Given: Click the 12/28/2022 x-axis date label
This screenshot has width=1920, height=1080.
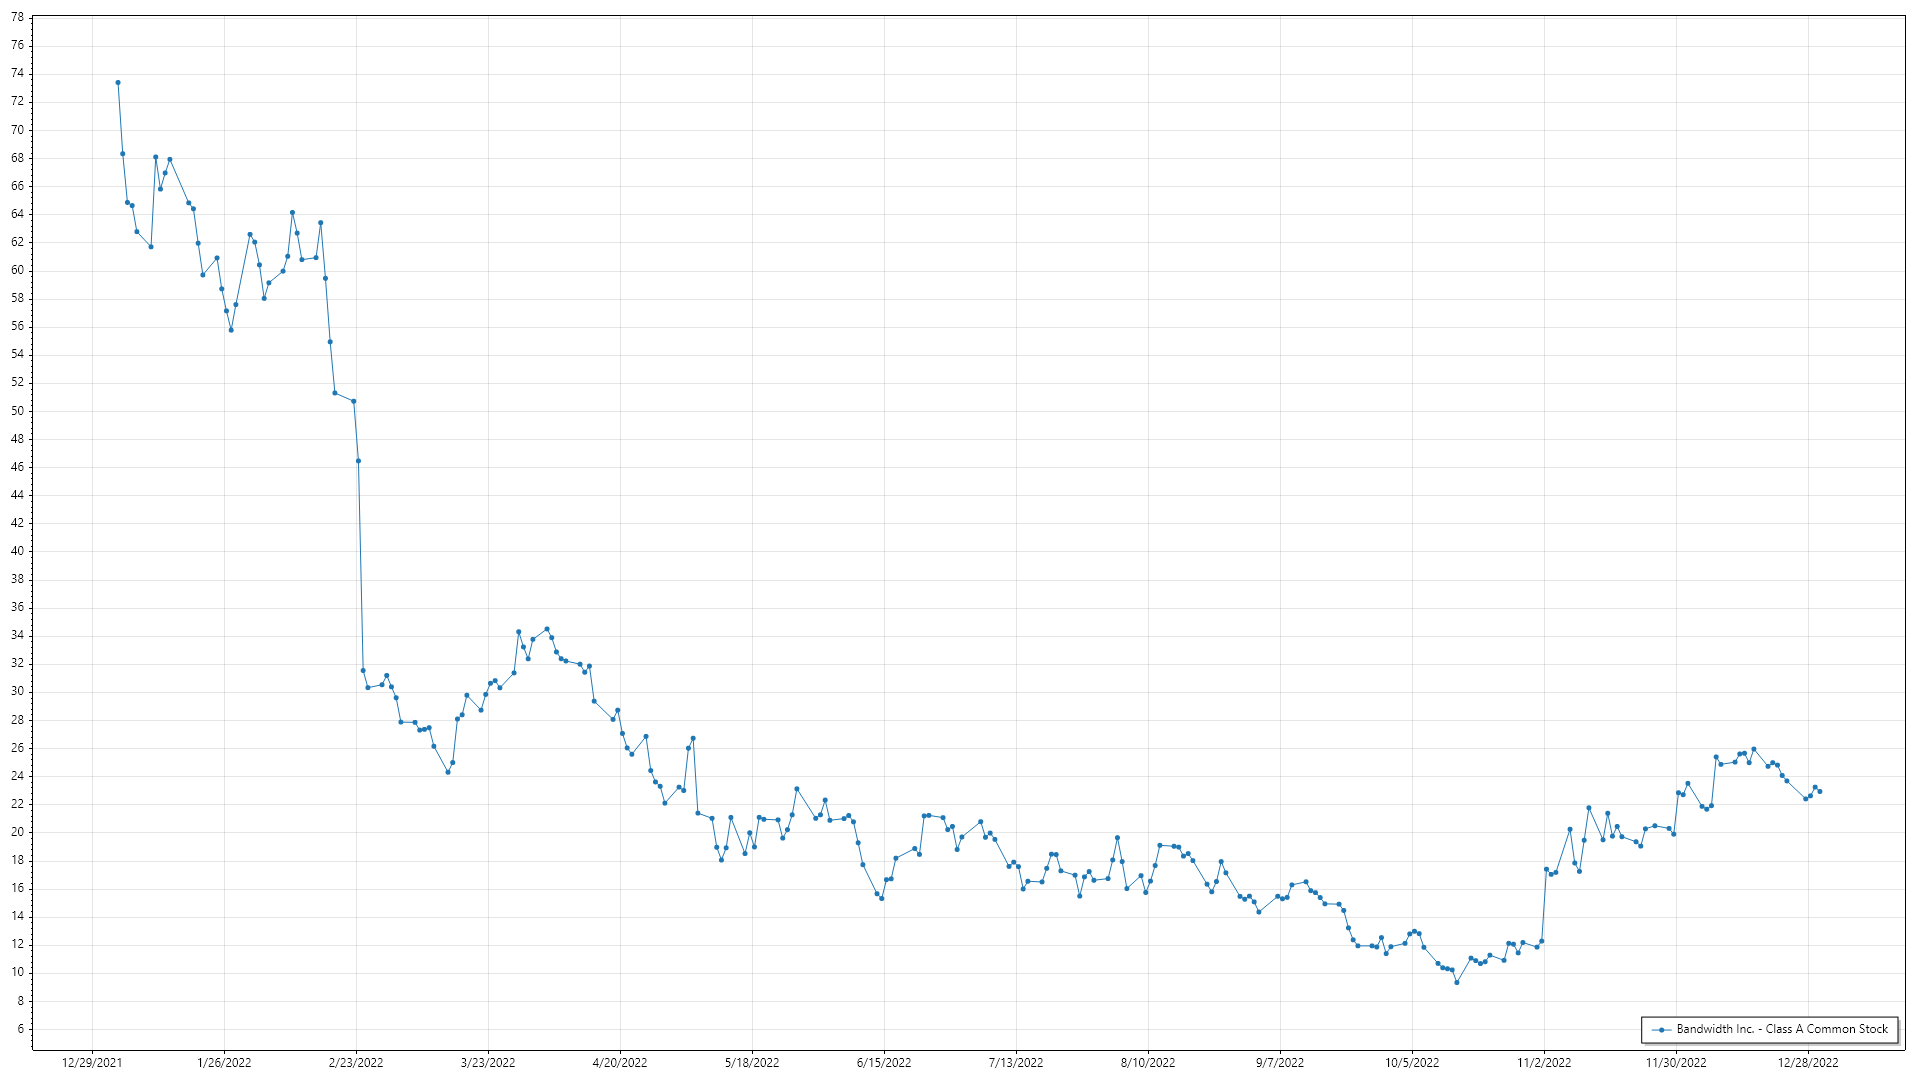Looking at the screenshot, I should click(1808, 1063).
